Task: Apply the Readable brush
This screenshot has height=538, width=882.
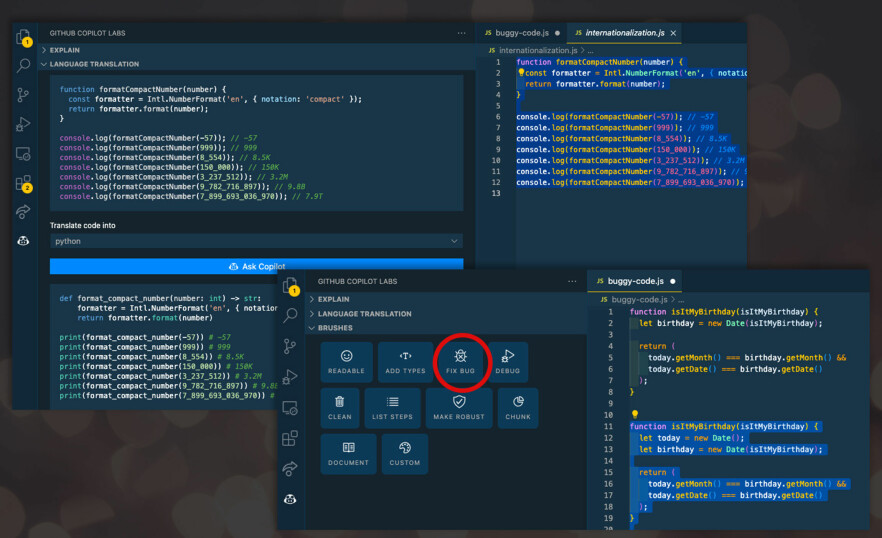Action: point(346,362)
